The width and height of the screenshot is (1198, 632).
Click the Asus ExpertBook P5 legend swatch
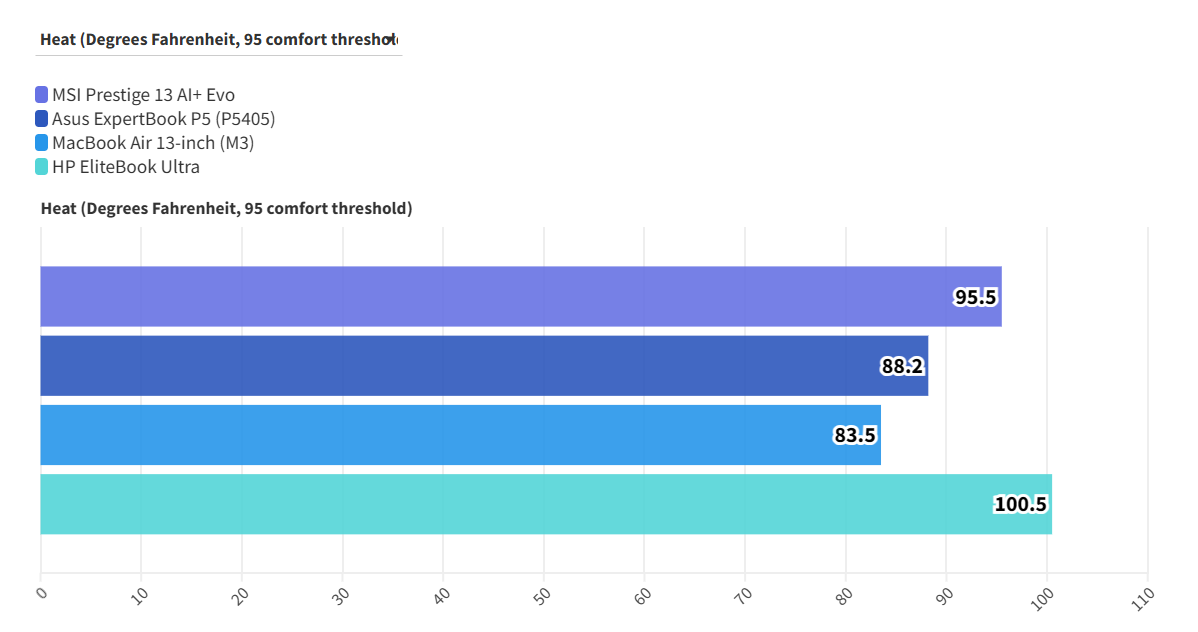[42, 119]
